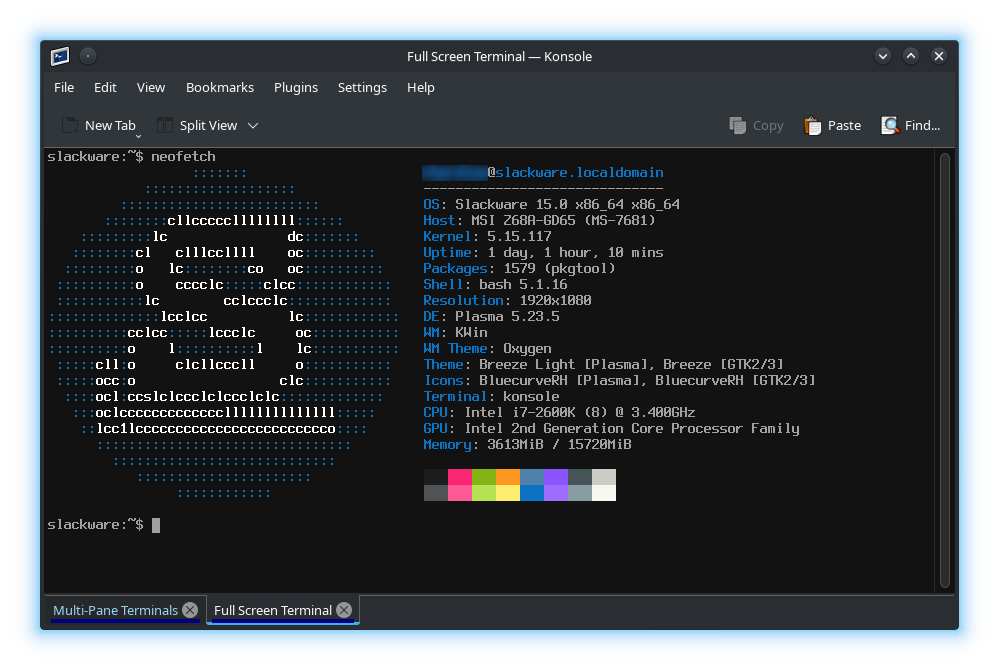Screen dimensions: 999x670
Task: Click the Paste clipboard icon
Action: [x=813, y=125]
